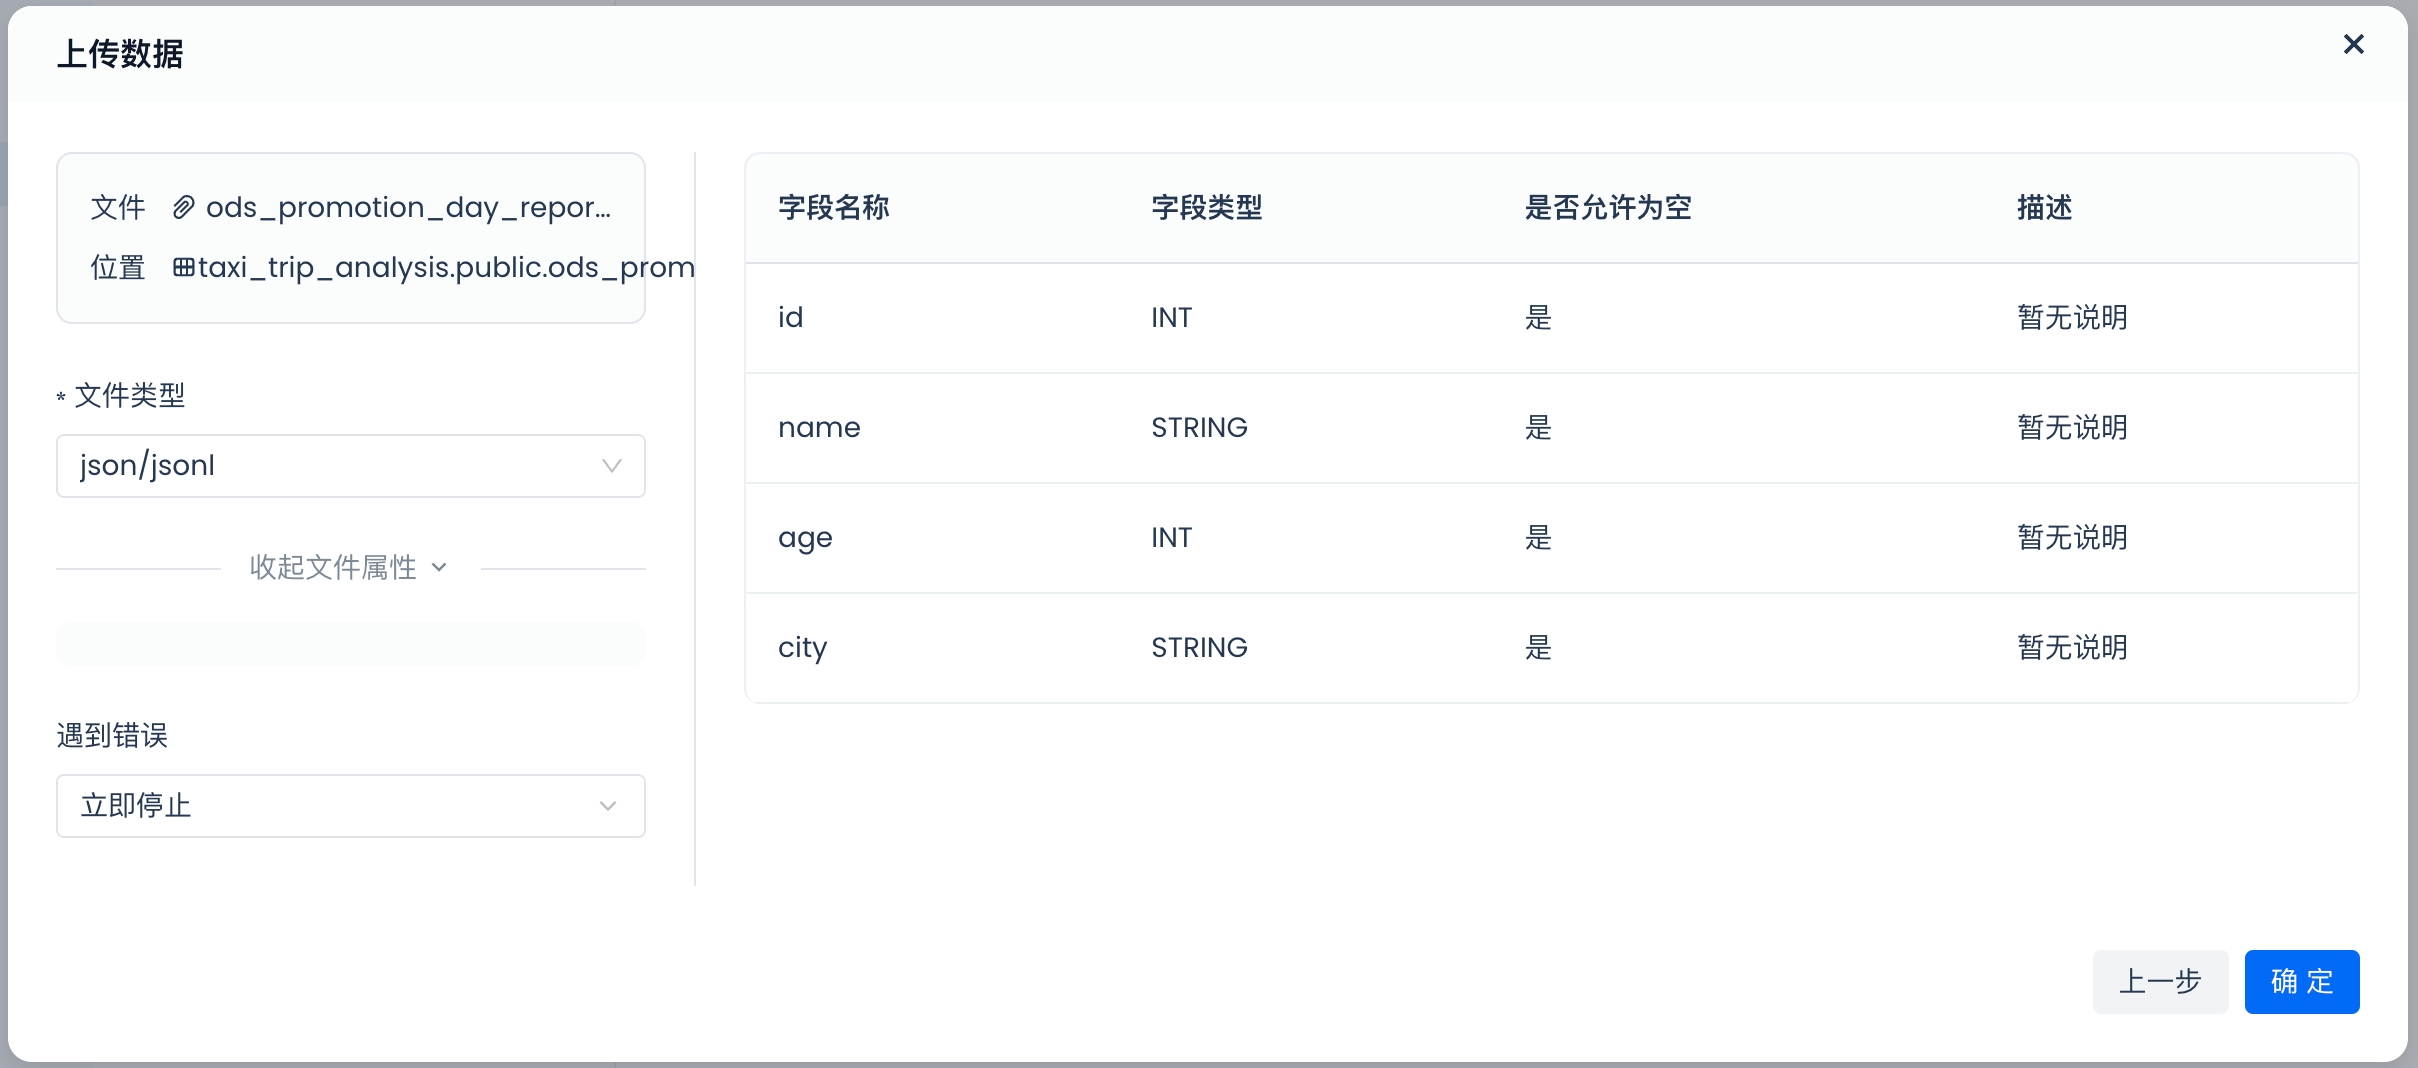Screen dimensions: 2418x1068
Task: Click the chevron arrow in 文件类型 select box
Action: click(x=611, y=466)
